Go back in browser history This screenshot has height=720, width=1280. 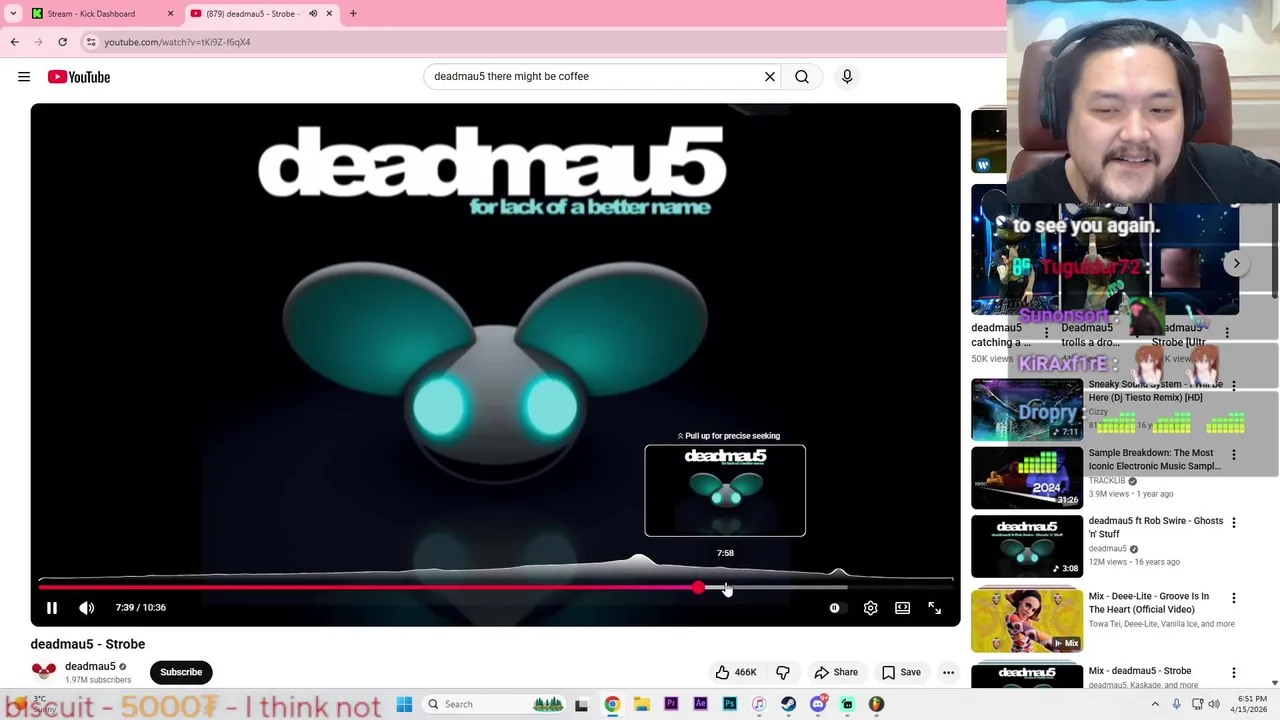pos(14,42)
